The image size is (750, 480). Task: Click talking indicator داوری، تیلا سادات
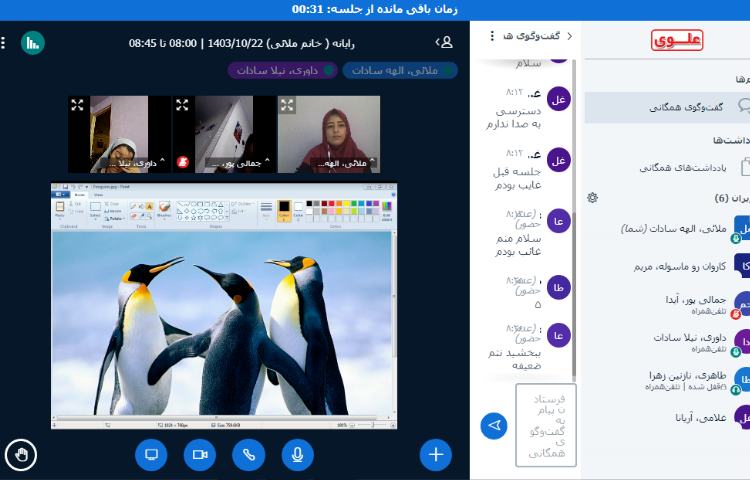coord(283,71)
